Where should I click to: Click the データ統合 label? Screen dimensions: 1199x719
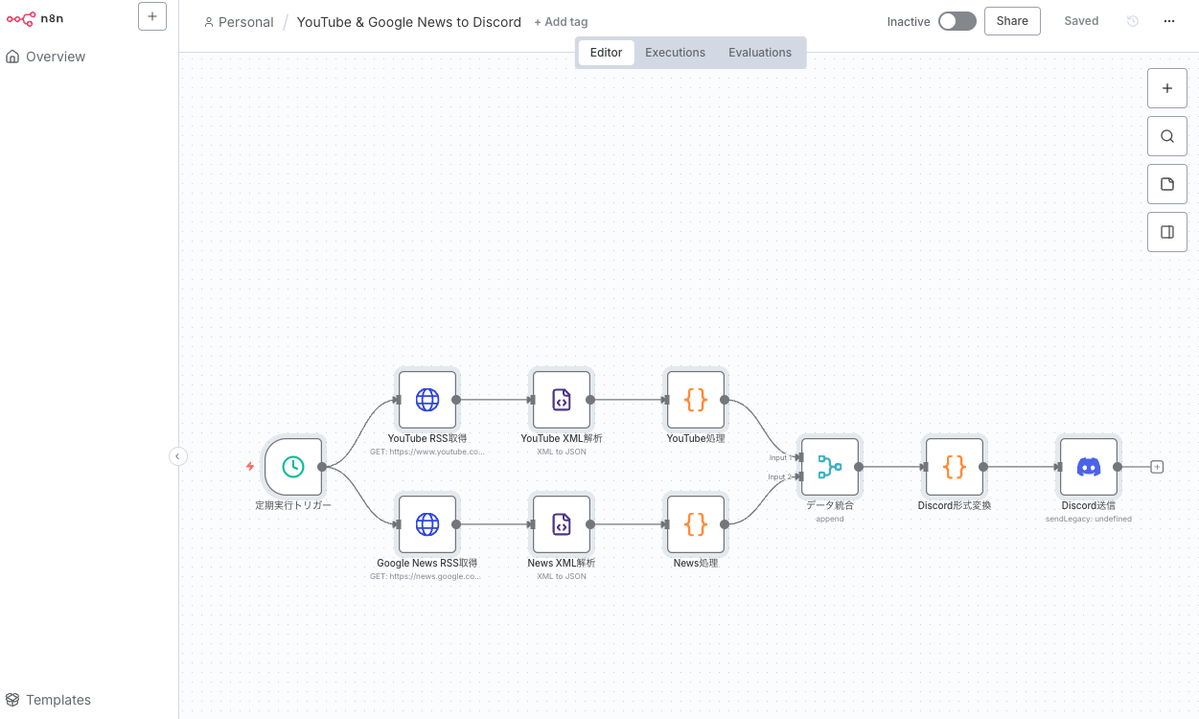click(830, 506)
